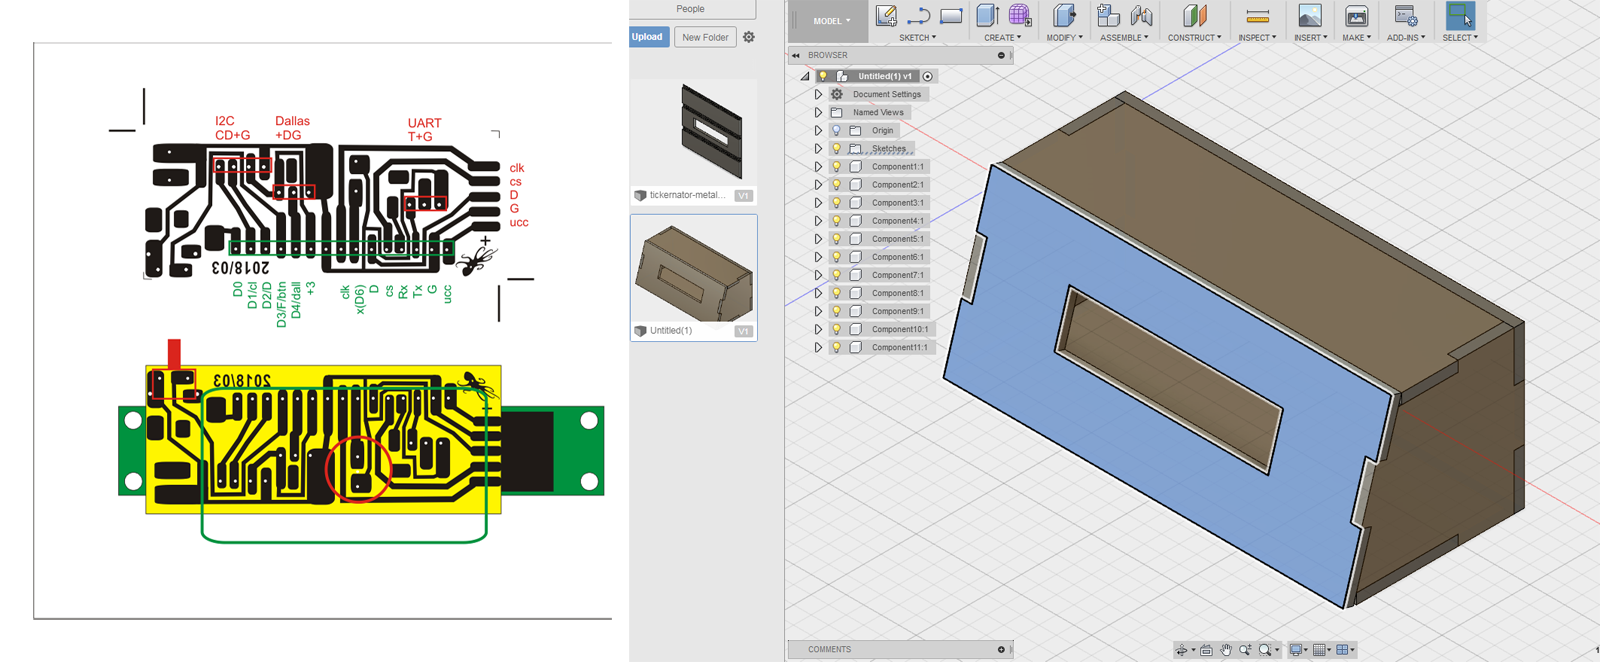This screenshot has width=1600, height=662.
Task: Select Component10:1 in the browser tree
Action: tap(899, 329)
